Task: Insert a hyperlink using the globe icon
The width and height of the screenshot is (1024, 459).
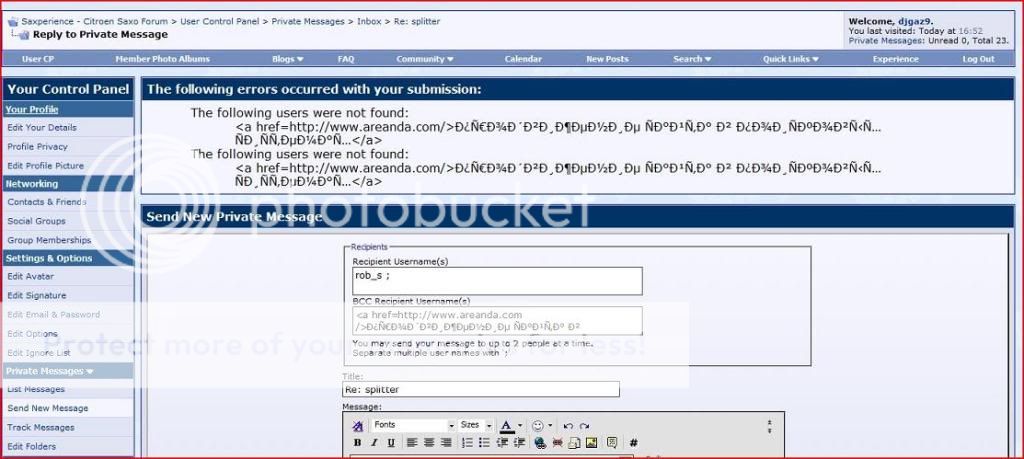Action: click(x=540, y=443)
